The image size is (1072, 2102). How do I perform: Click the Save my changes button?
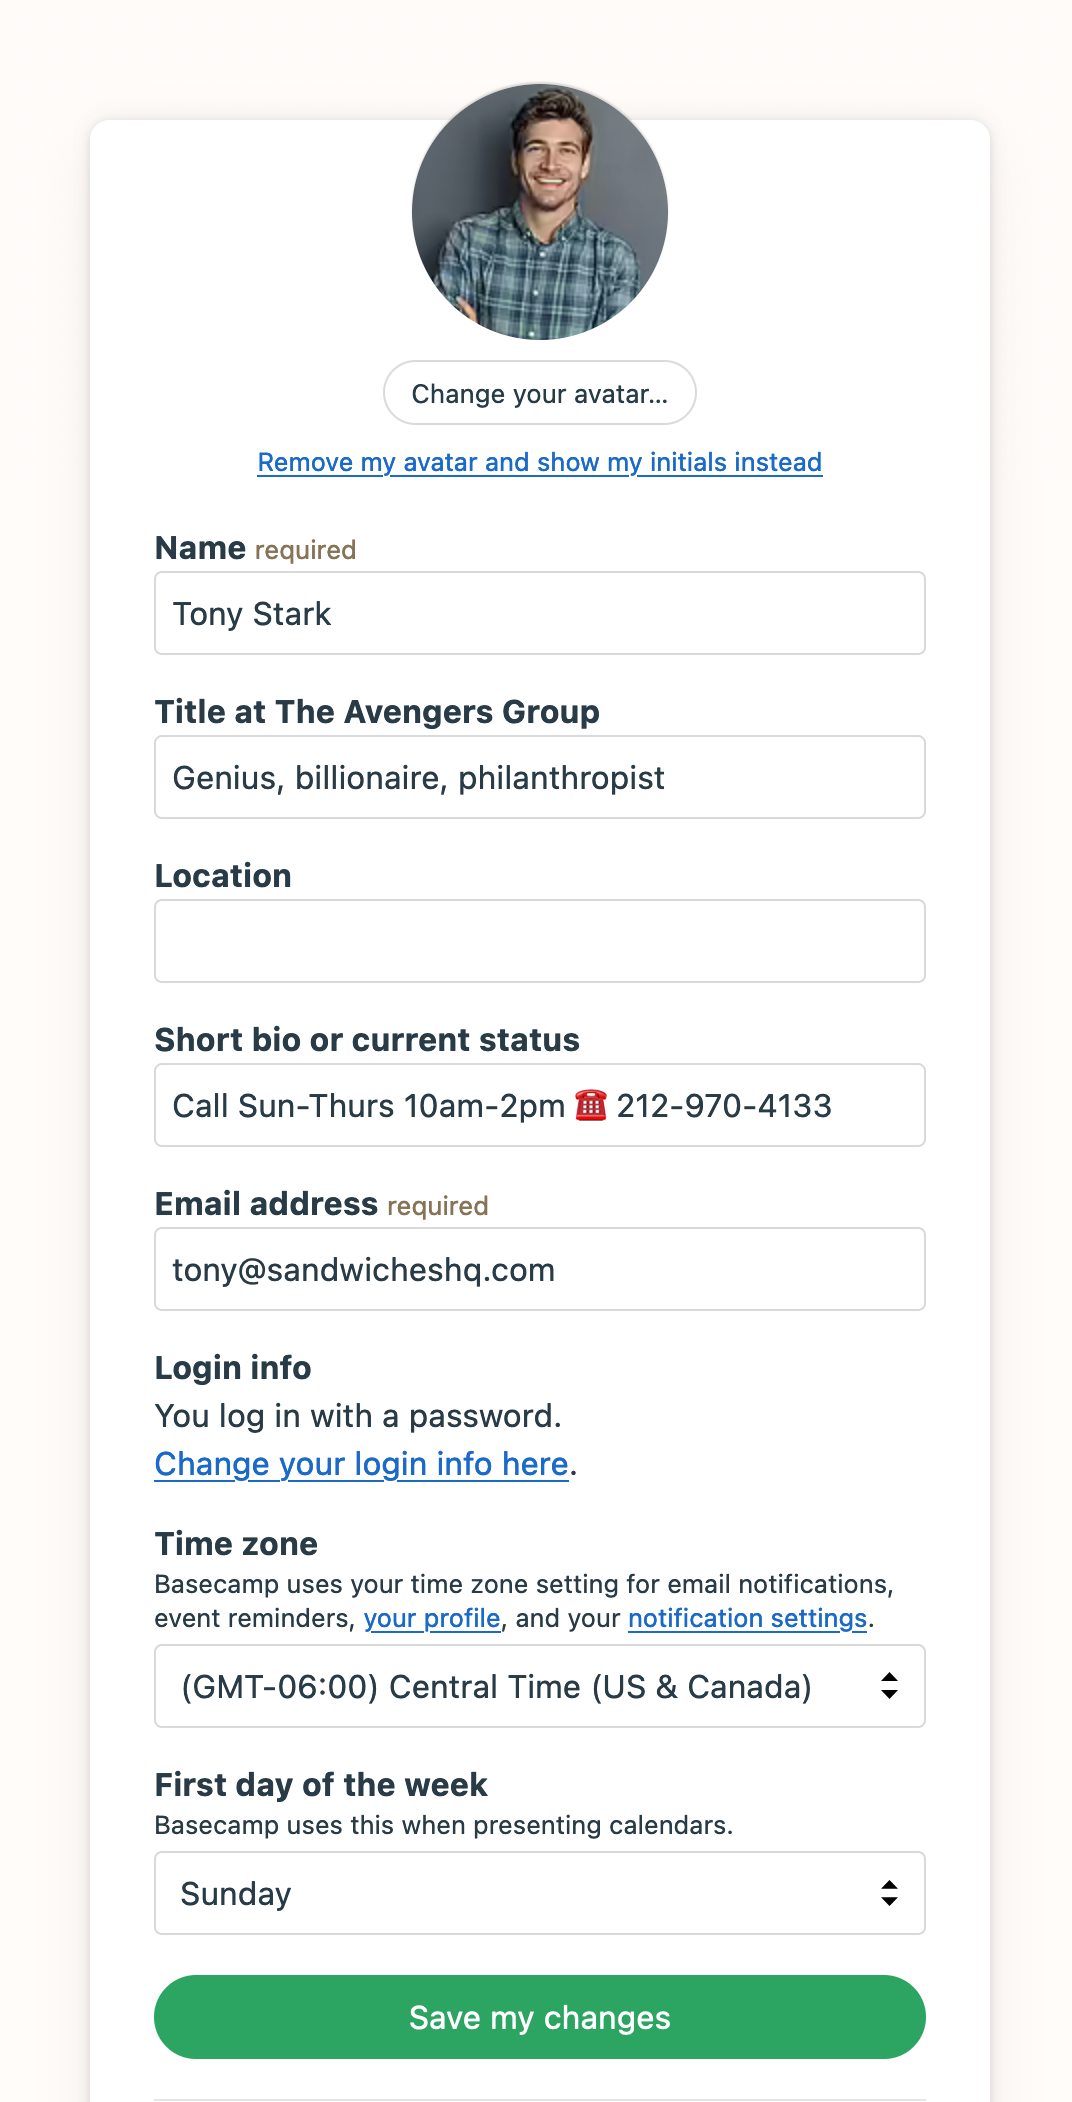click(x=539, y=2017)
